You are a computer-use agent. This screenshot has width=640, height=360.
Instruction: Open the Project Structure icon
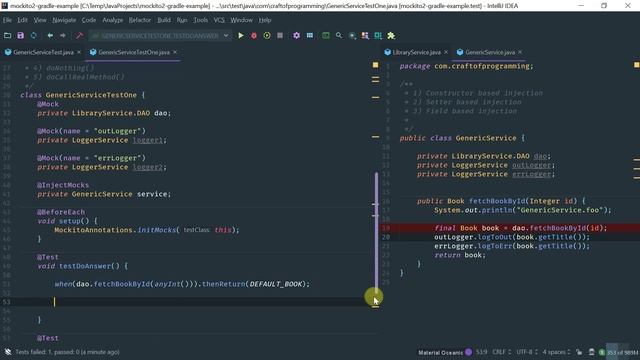(310, 36)
